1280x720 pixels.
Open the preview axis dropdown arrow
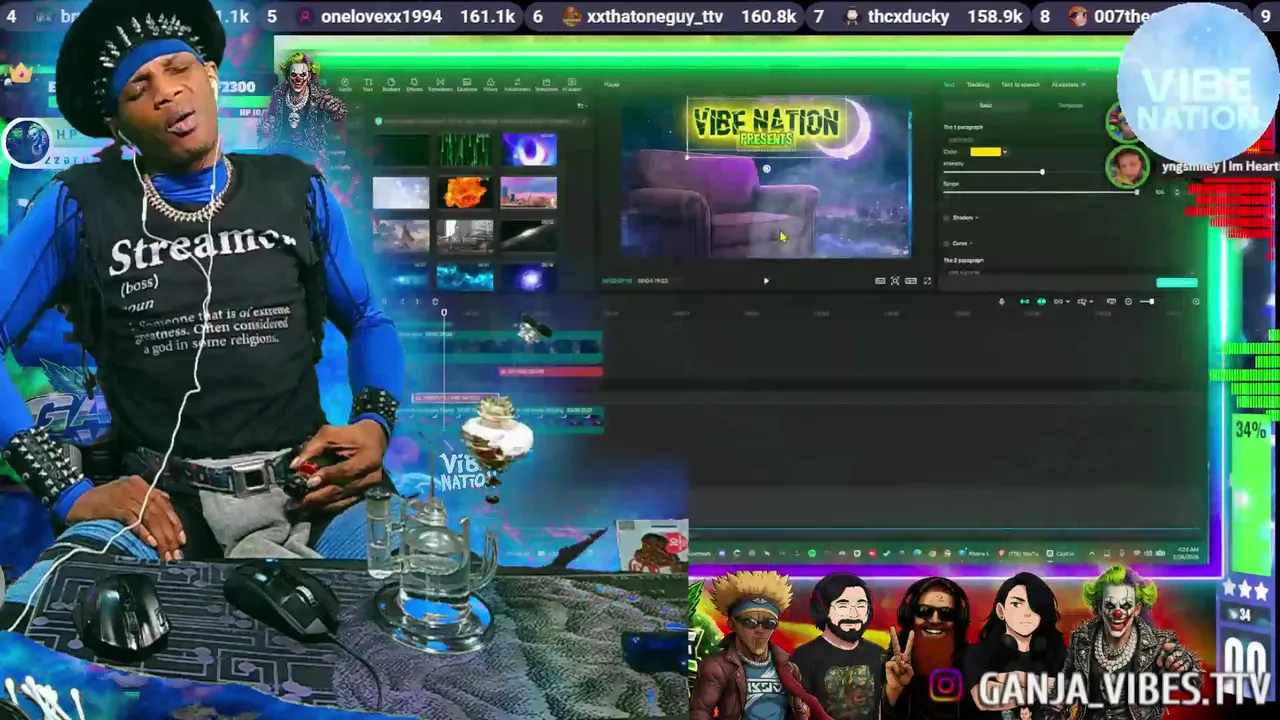click(1091, 301)
